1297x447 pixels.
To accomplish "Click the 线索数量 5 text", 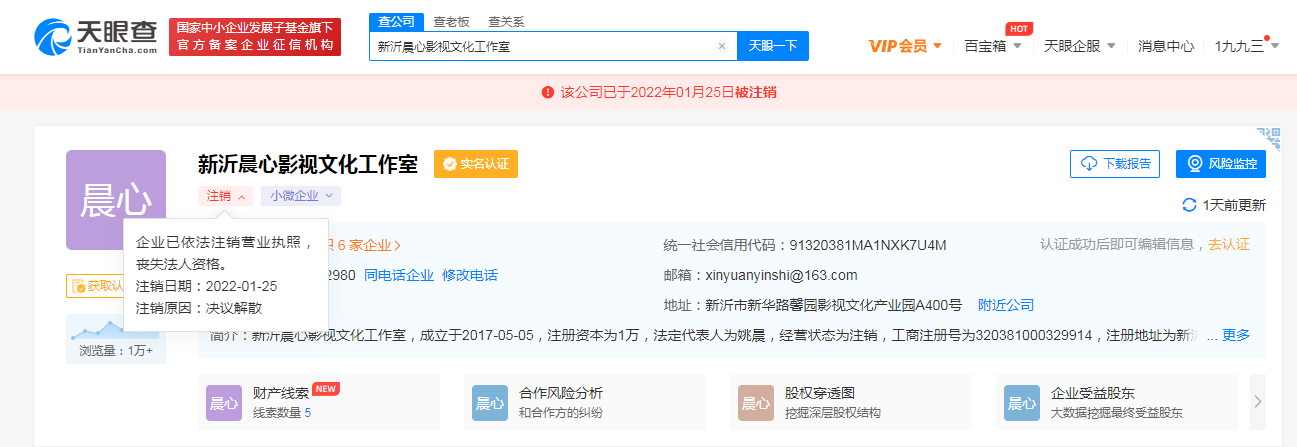I will [x=282, y=412].
